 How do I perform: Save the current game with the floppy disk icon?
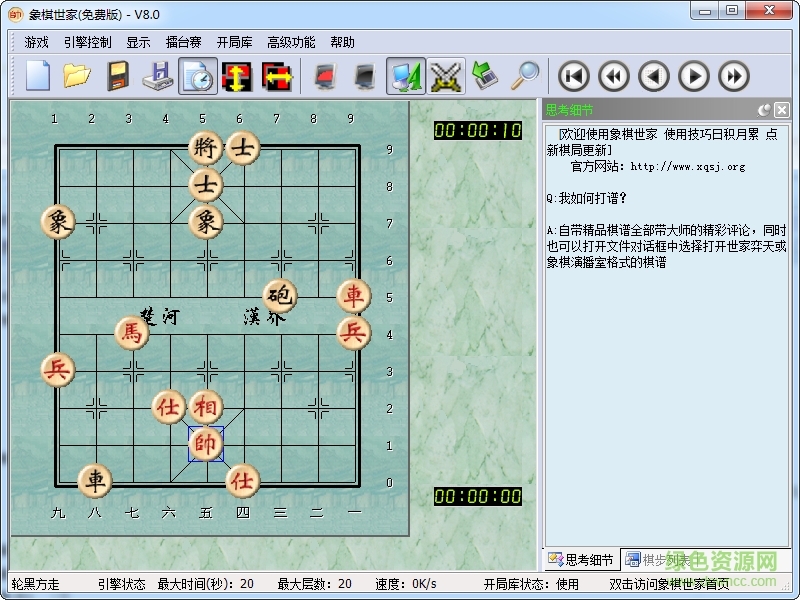pos(117,77)
